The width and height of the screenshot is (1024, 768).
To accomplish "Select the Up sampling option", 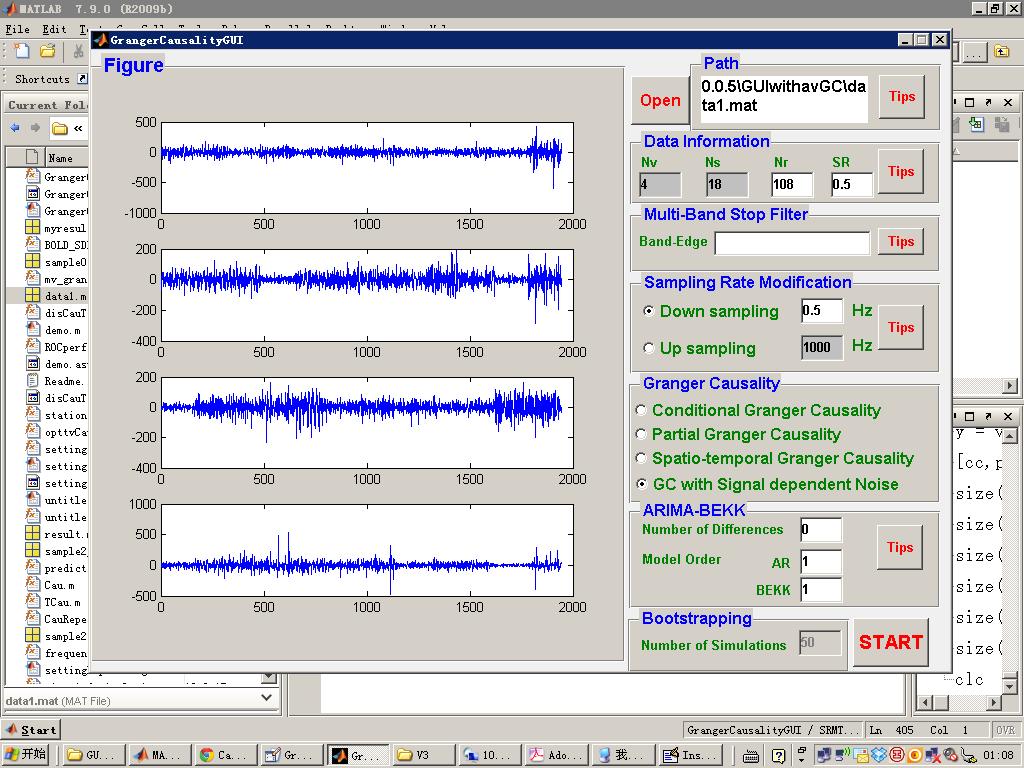I will pyautogui.click(x=650, y=348).
